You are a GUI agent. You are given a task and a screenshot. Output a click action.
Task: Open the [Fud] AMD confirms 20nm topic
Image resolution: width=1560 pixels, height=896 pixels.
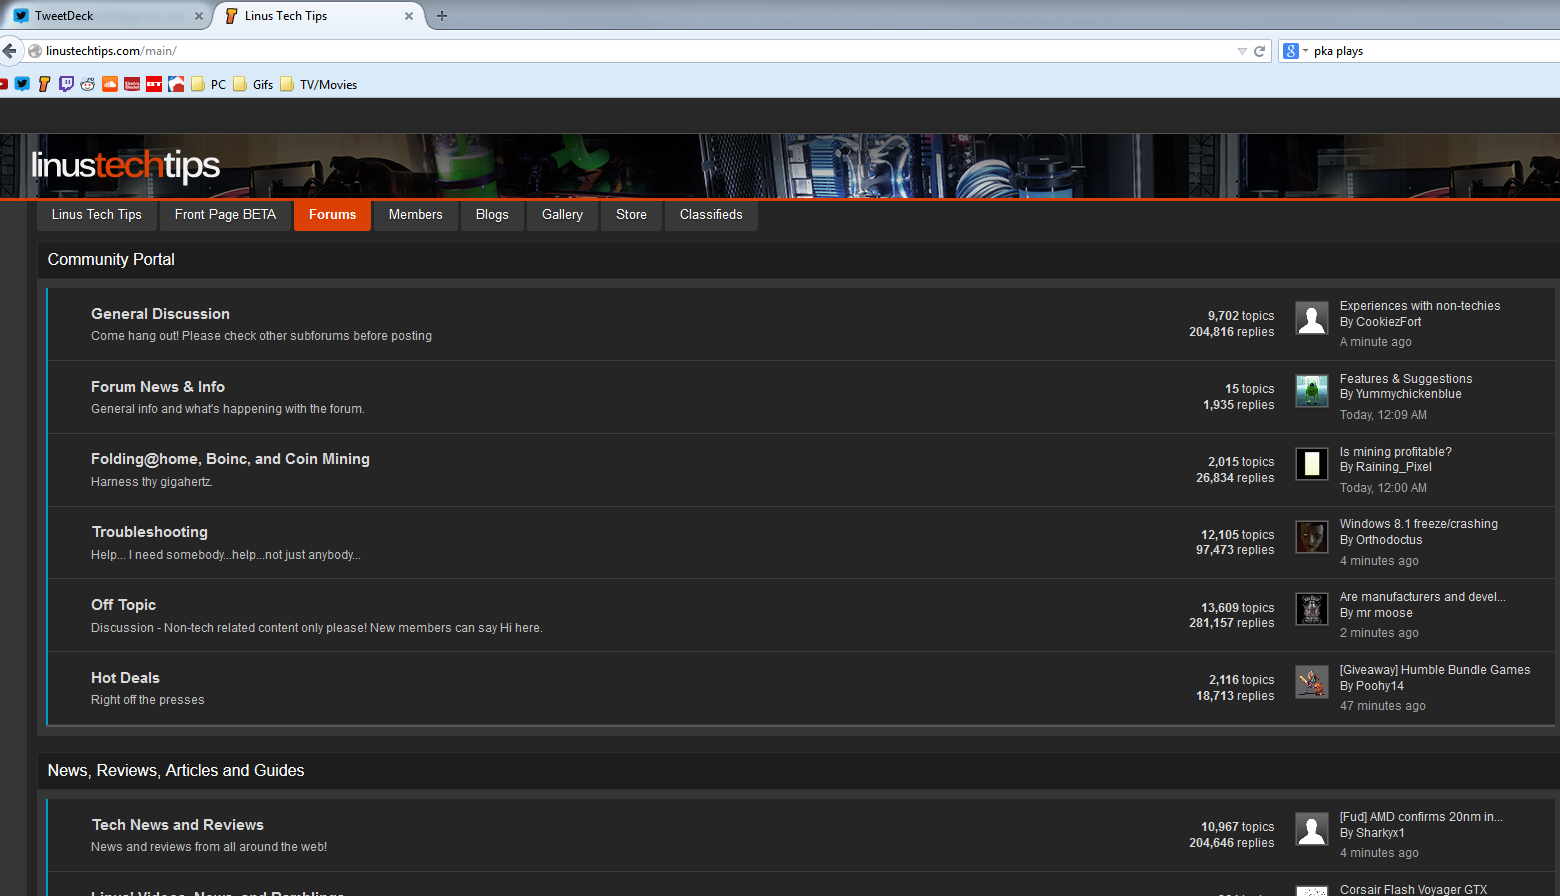[x=1421, y=817]
